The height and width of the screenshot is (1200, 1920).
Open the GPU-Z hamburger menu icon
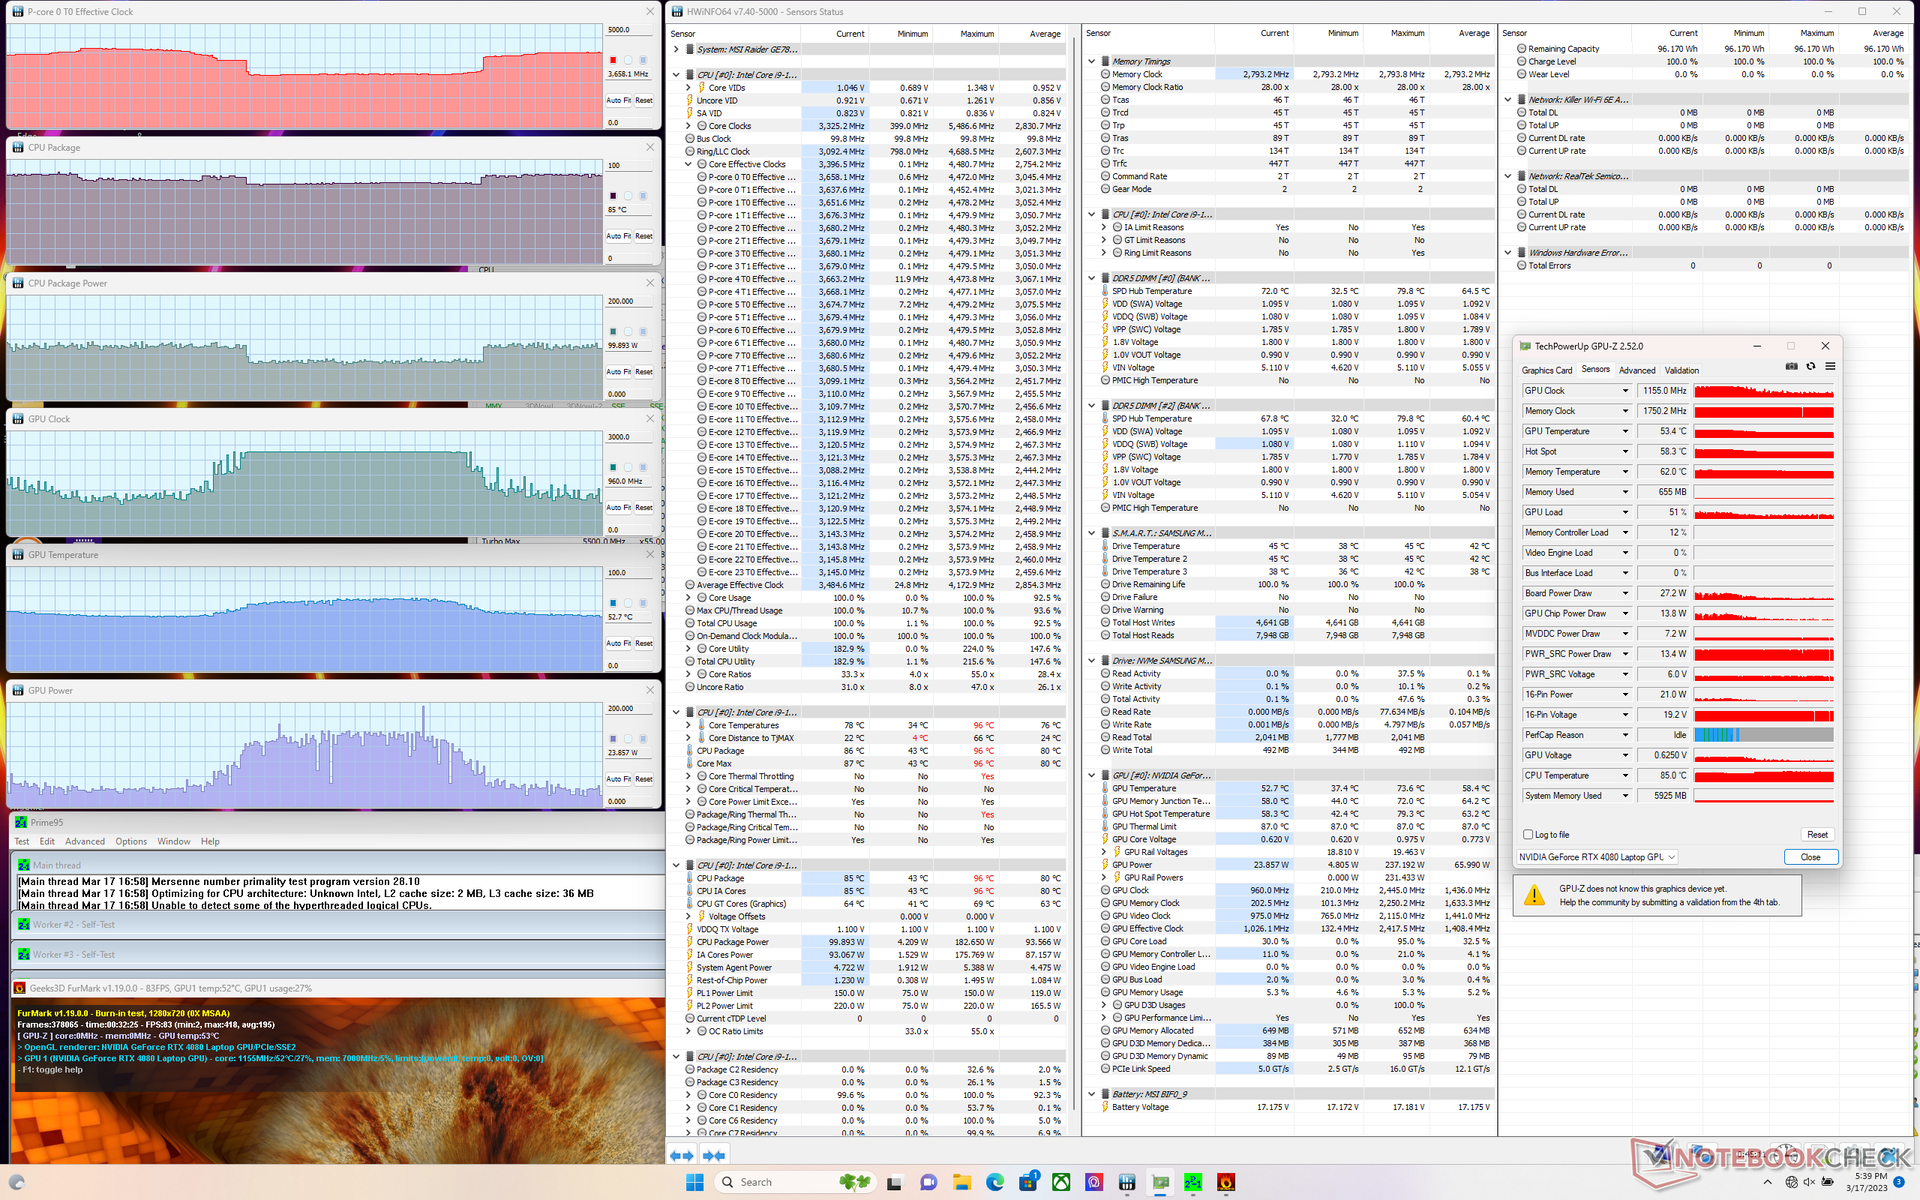coord(1830,367)
